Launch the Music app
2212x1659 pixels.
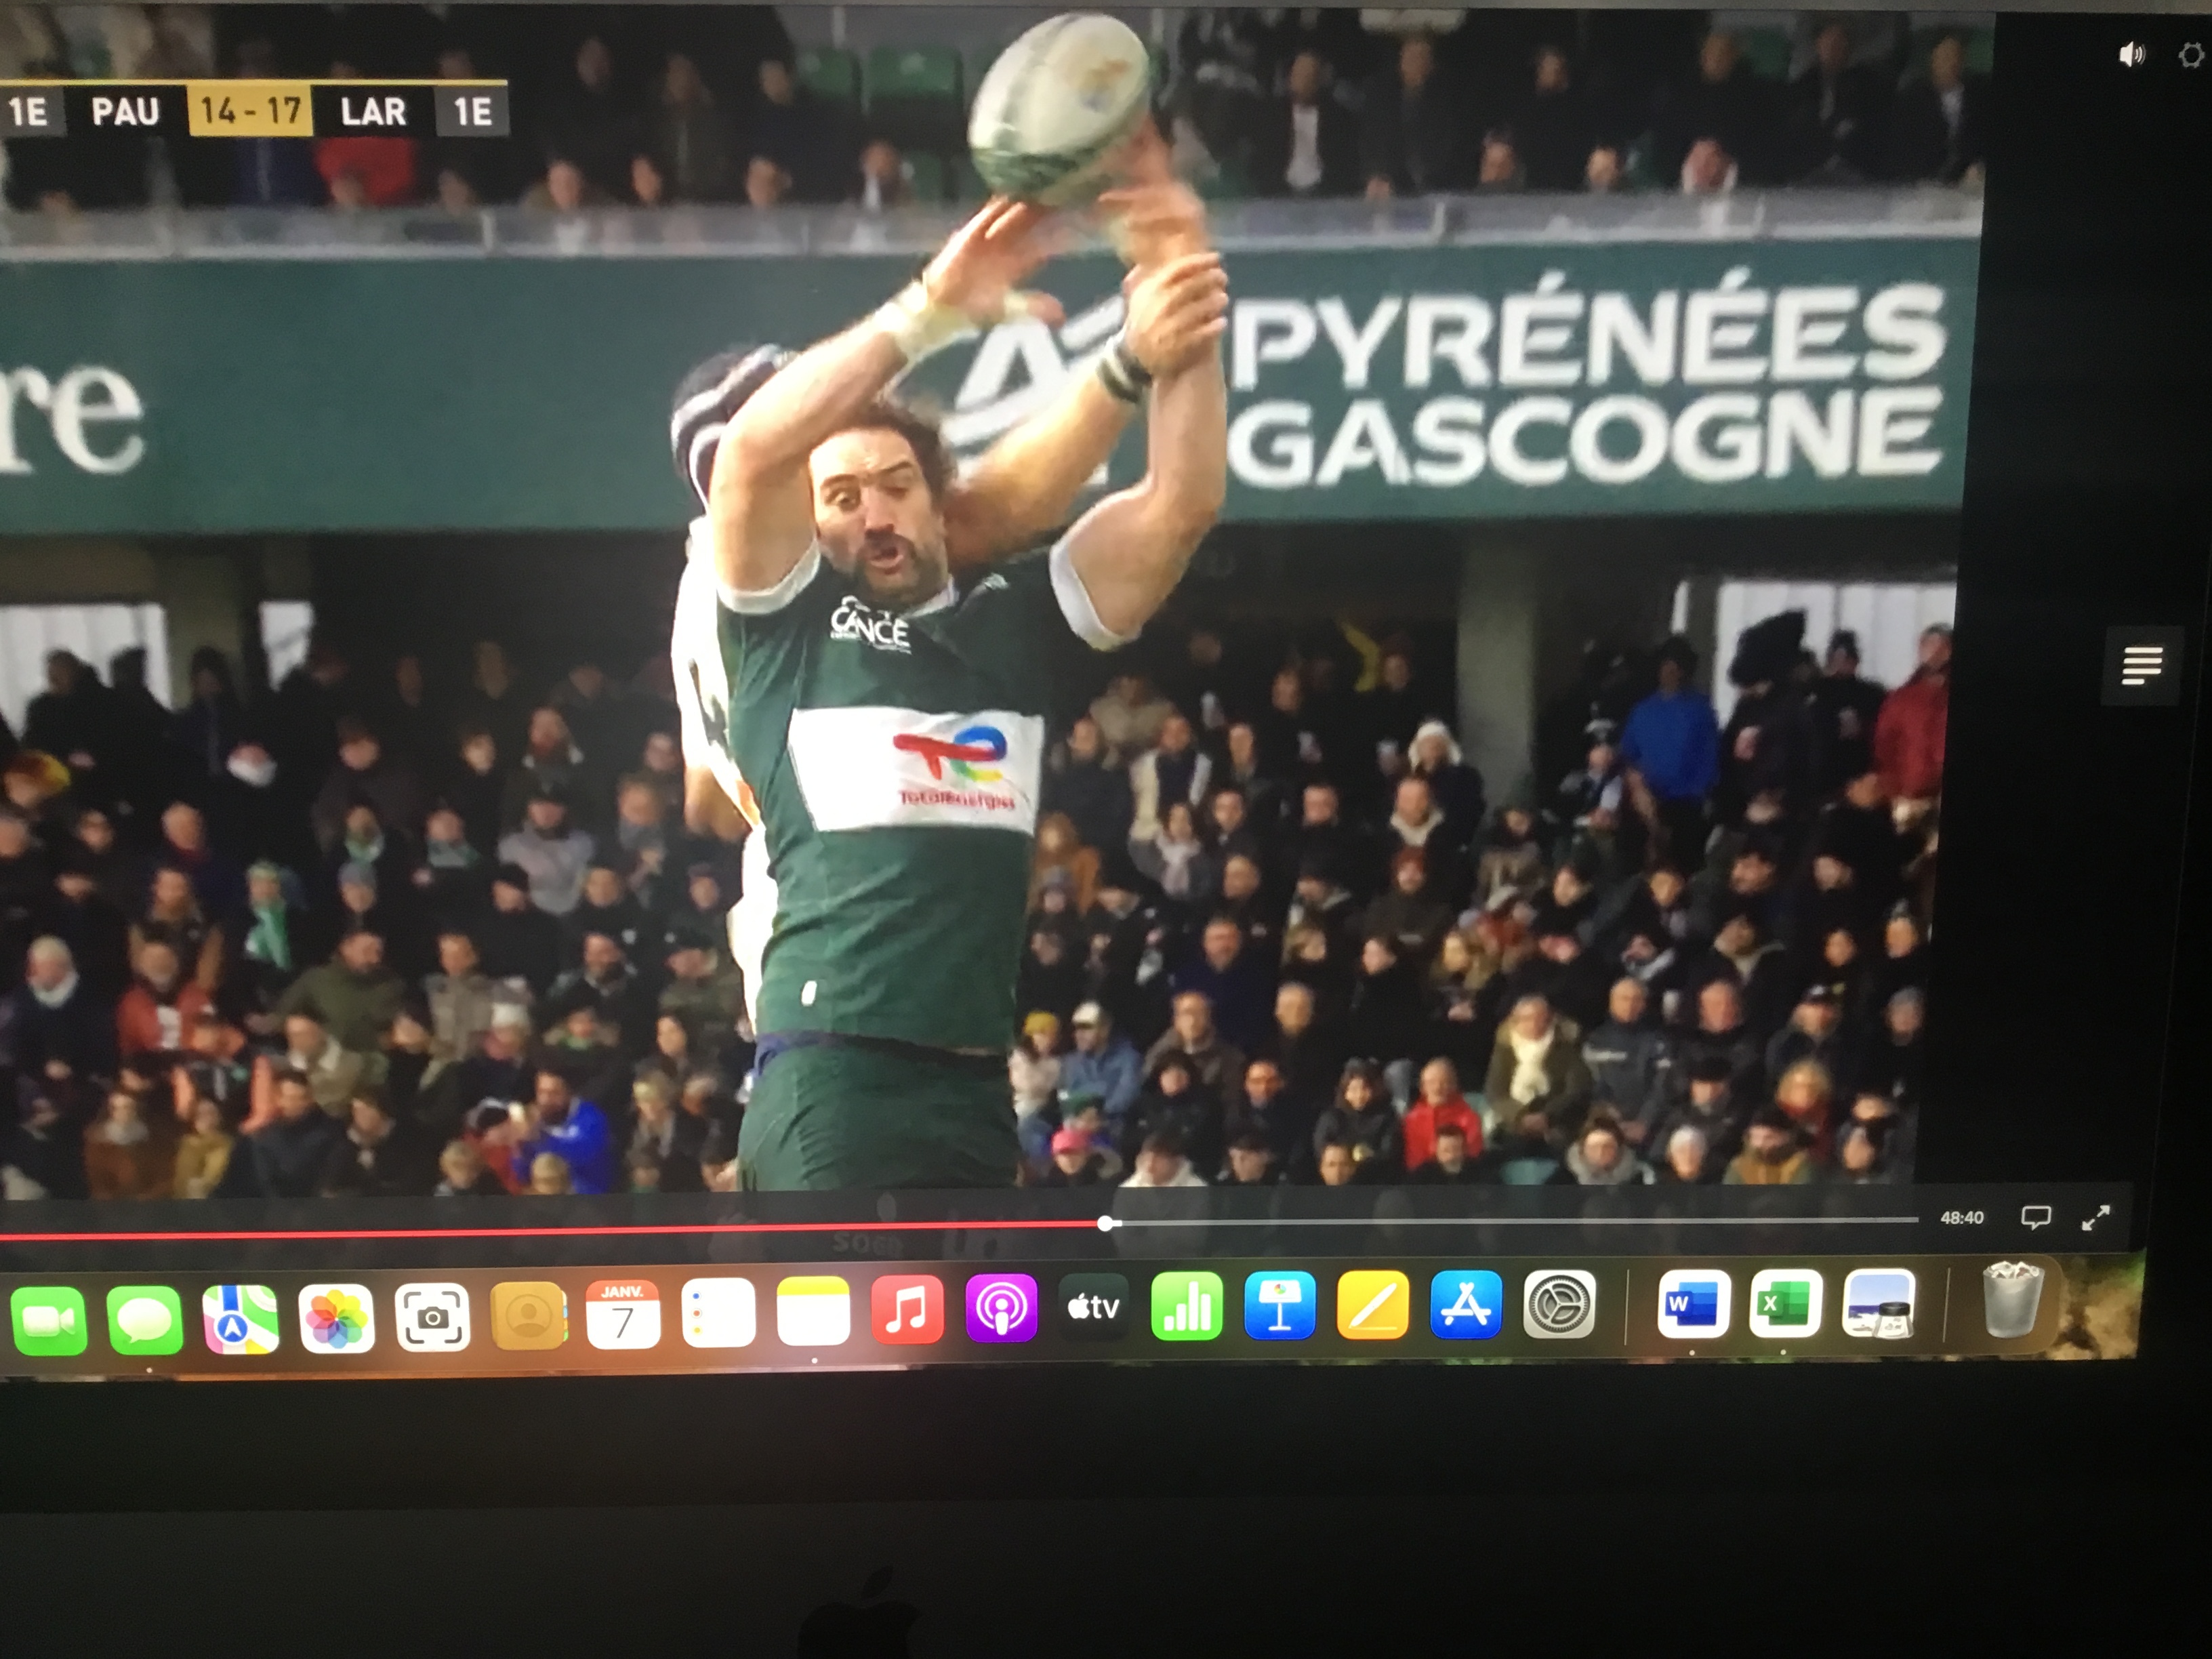coord(906,1310)
